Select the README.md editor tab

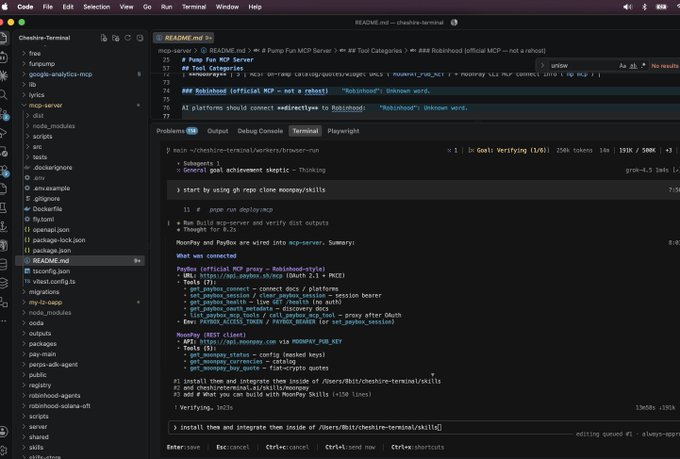pyautogui.click(x=183, y=38)
